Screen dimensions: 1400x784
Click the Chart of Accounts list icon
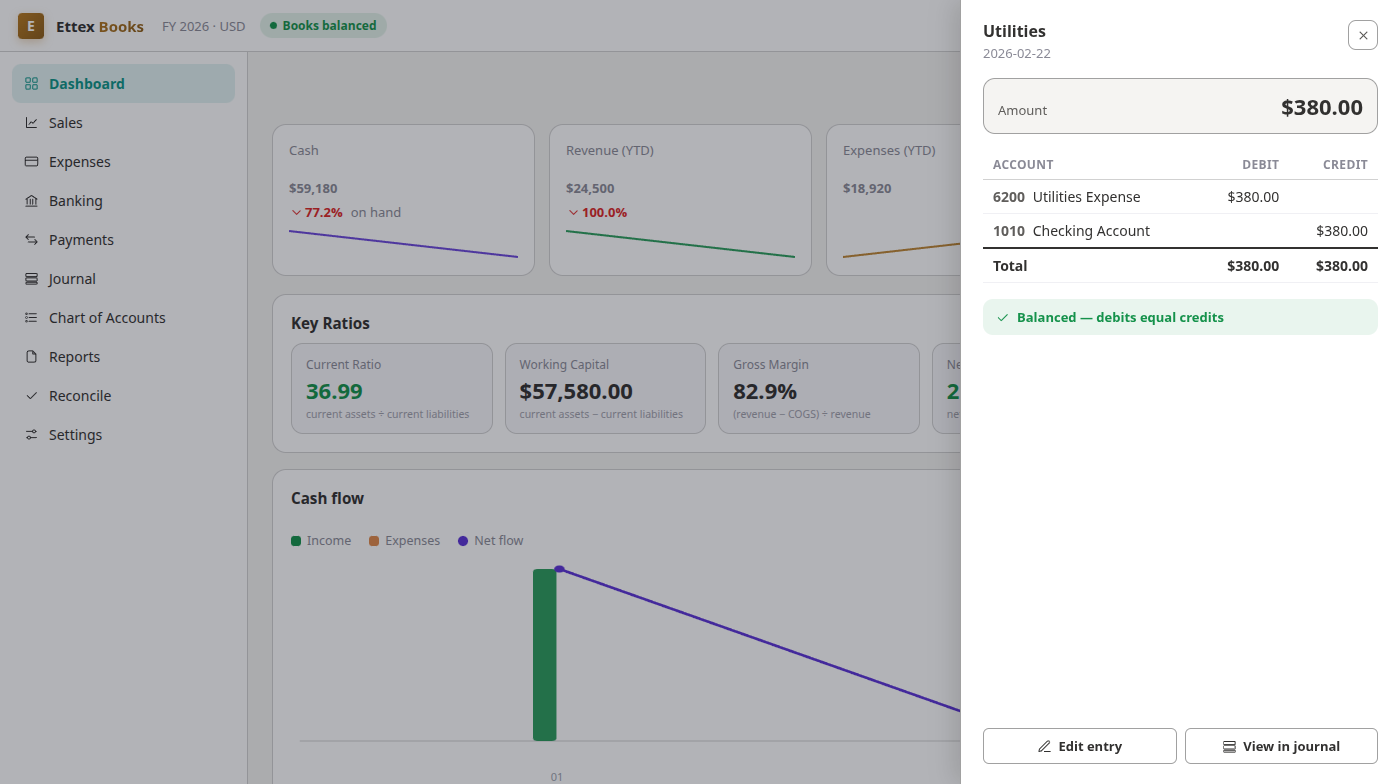click(x=31, y=318)
